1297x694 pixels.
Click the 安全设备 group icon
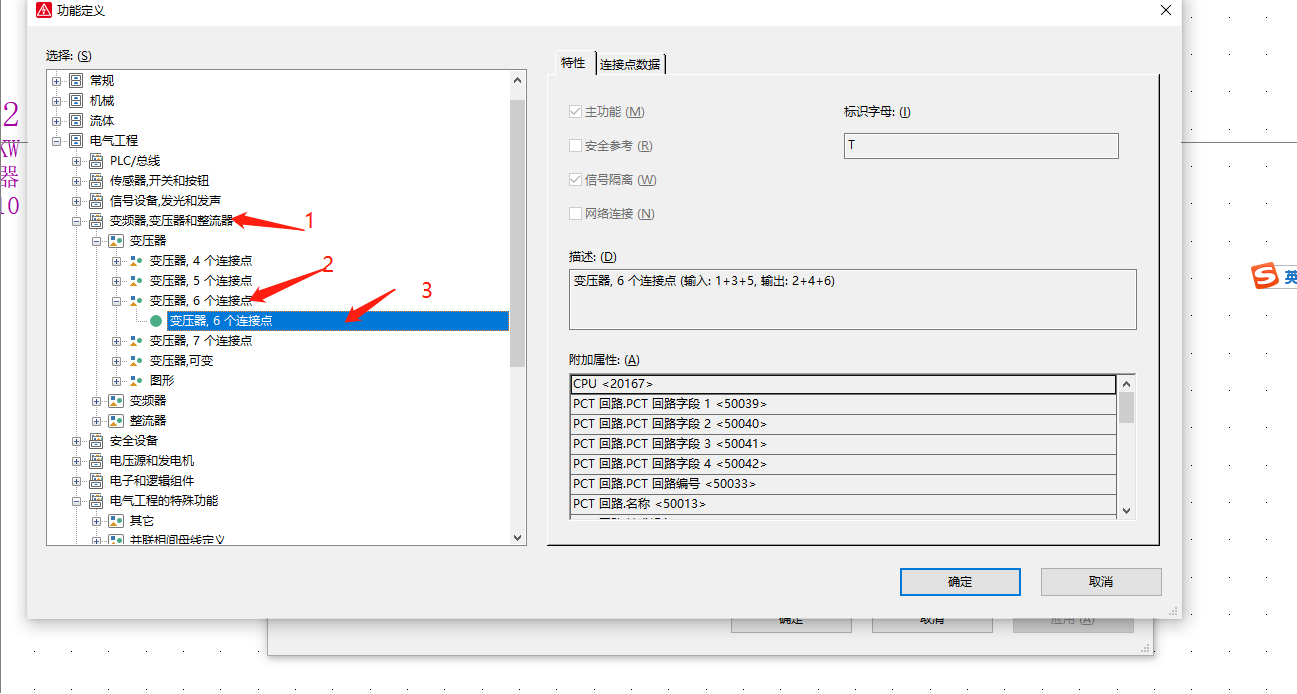click(96, 441)
